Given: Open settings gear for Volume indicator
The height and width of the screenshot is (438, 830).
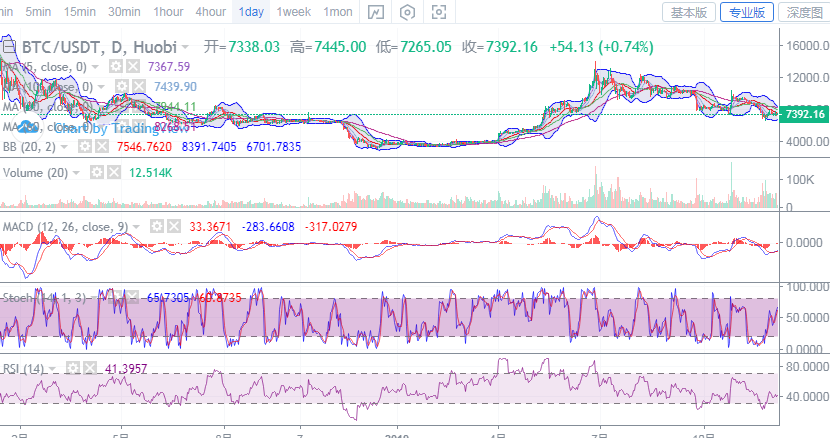Looking at the screenshot, I should pyautogui.click(x=97, y=172).
